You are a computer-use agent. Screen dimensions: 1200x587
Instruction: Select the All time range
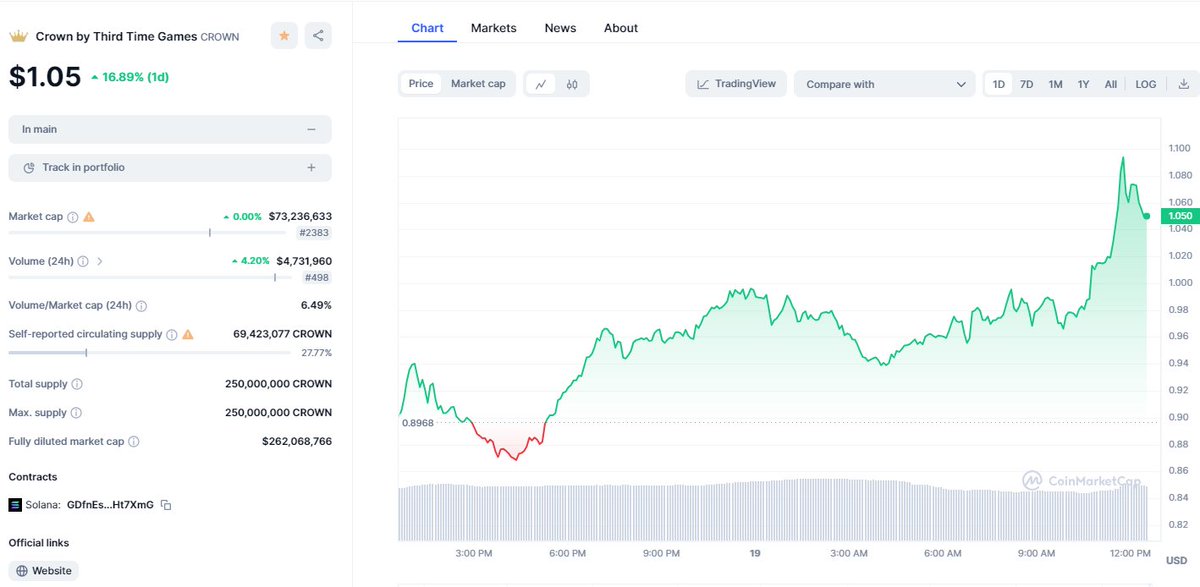point(1110,84)
